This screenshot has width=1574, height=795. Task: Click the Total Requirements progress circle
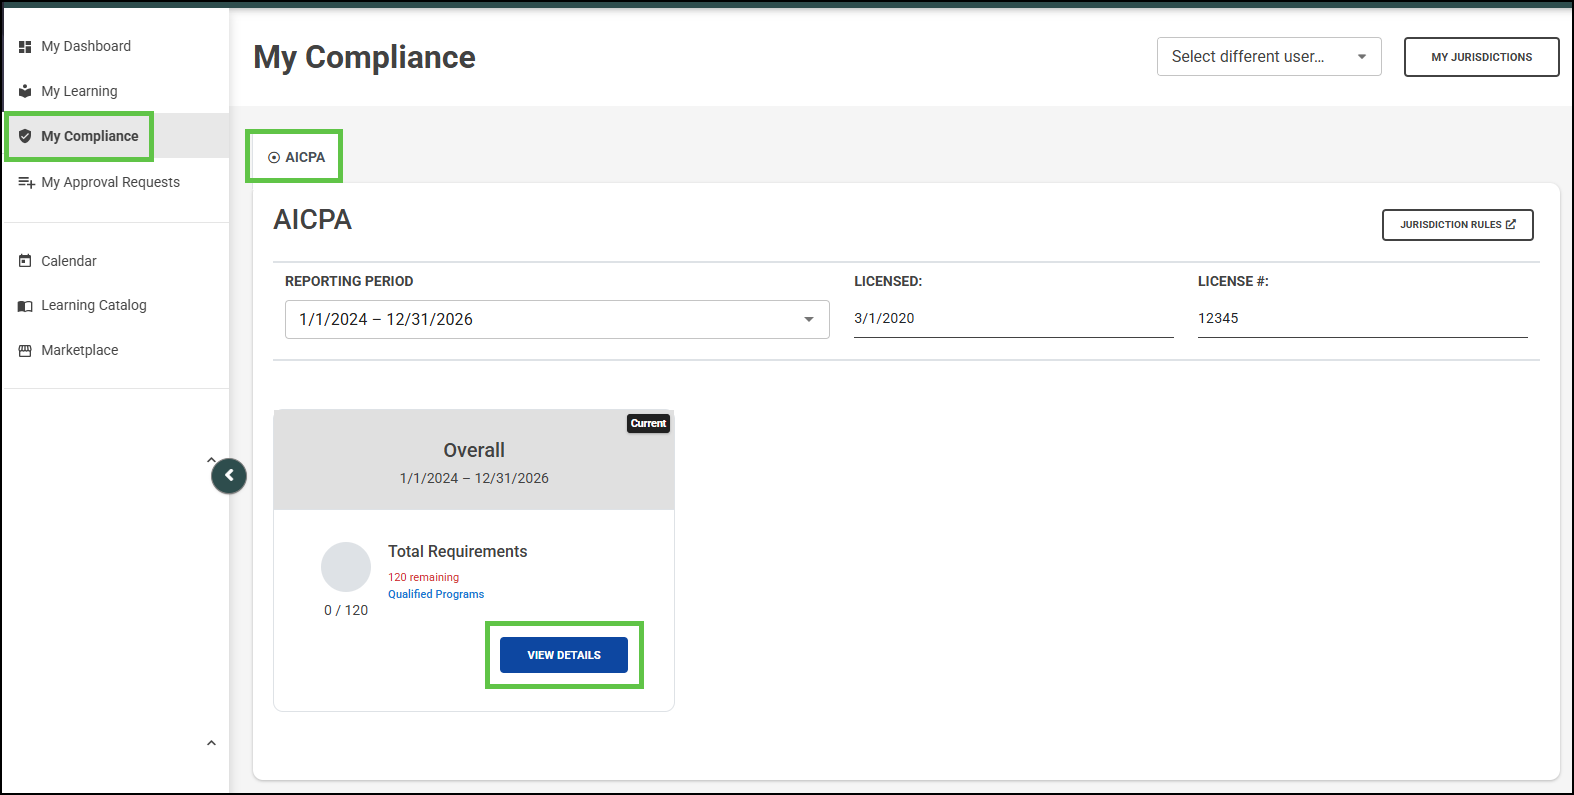point(346,567)
